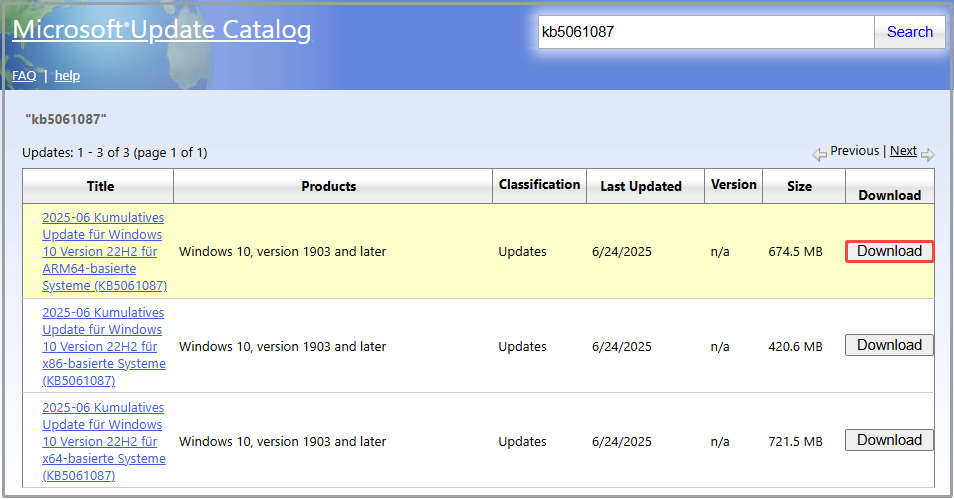Open the x64-basierte Systeme update title link
Image resolution: width=954 pixels, height=499 pixels.
104,441
